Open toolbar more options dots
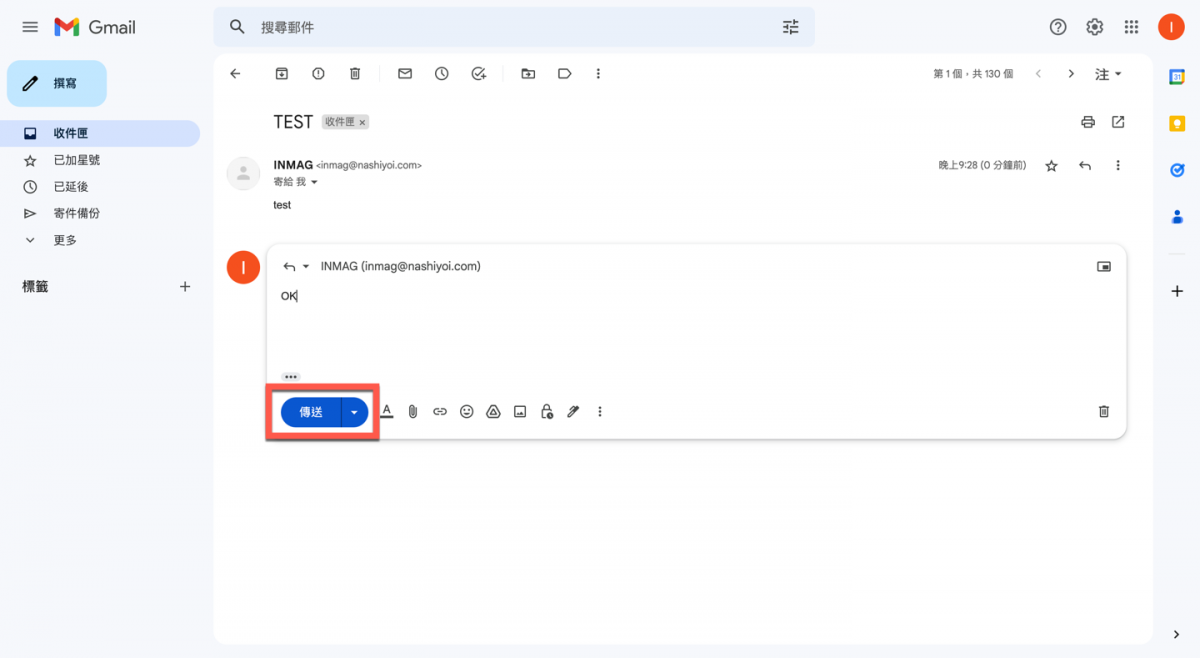 point(598,74)
